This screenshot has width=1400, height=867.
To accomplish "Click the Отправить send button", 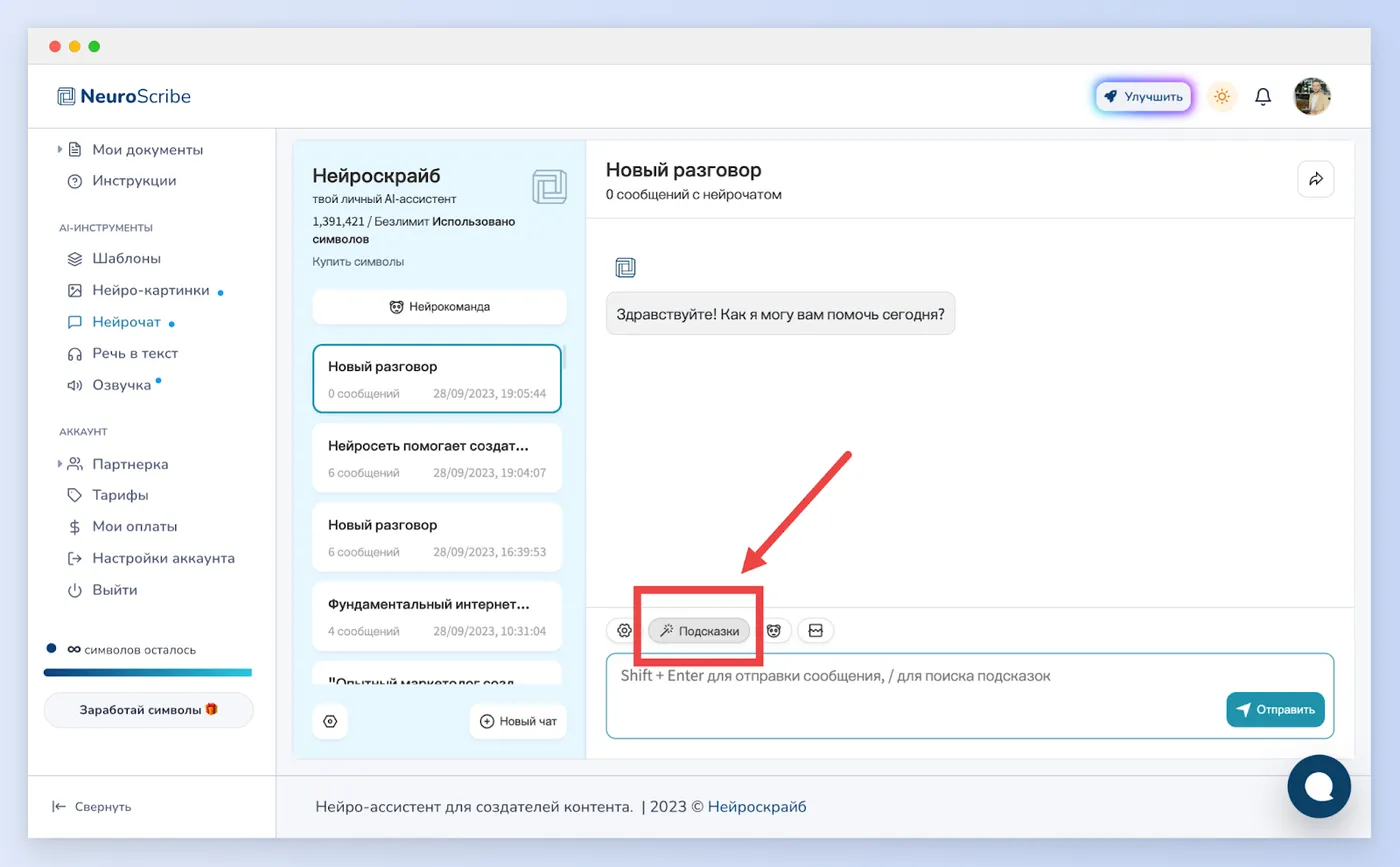I will coord(1275,710).
